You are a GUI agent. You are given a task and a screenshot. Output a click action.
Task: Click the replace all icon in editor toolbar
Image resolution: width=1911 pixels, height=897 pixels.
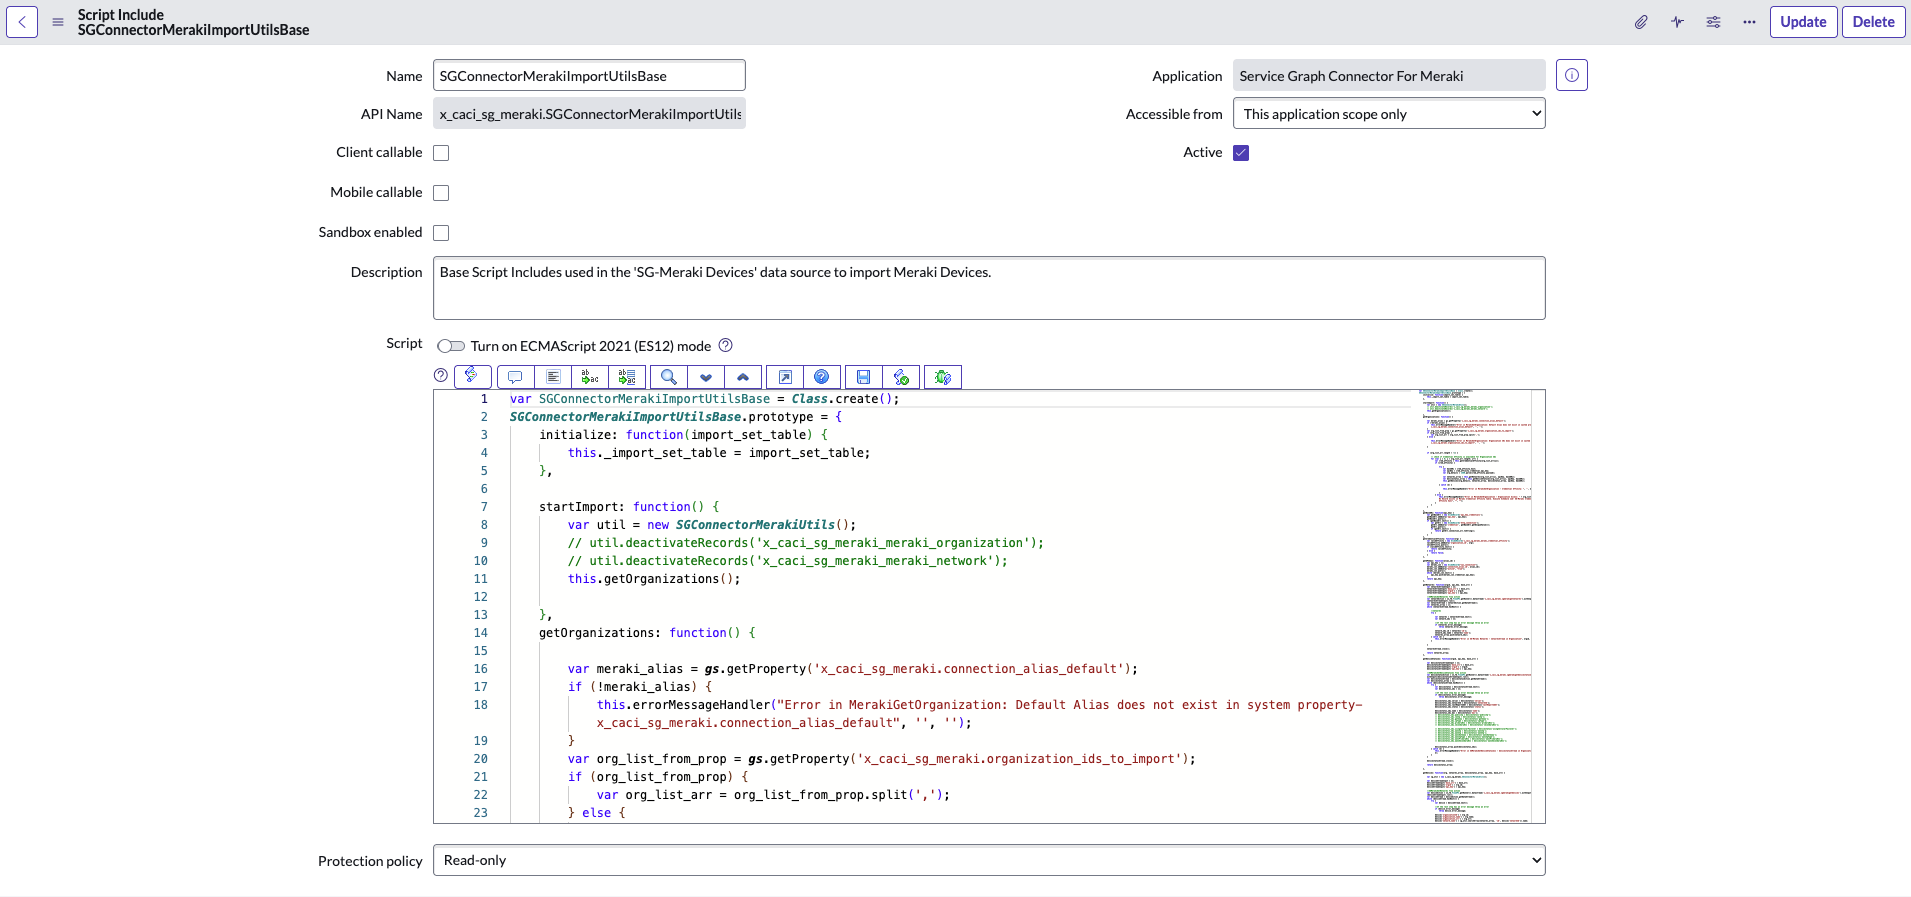coord(627,377)
